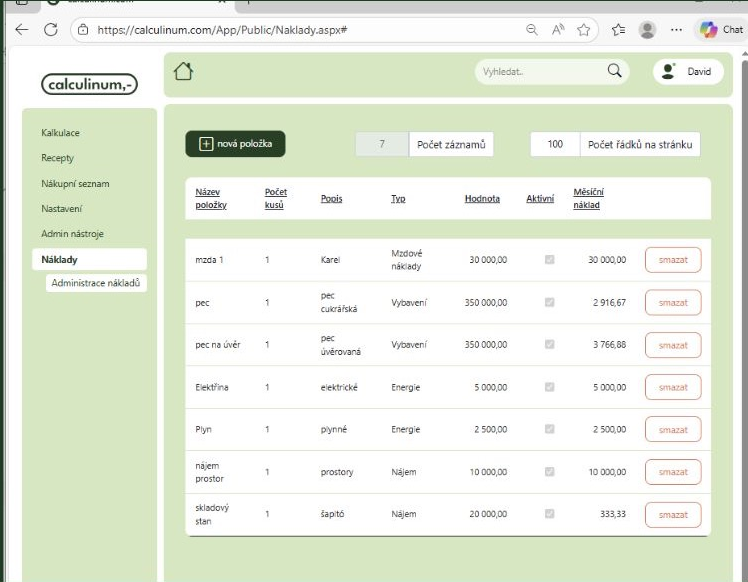Go to the home page via house icon
The width and height of the screenshot is (748, 582).
coord(183,72)
